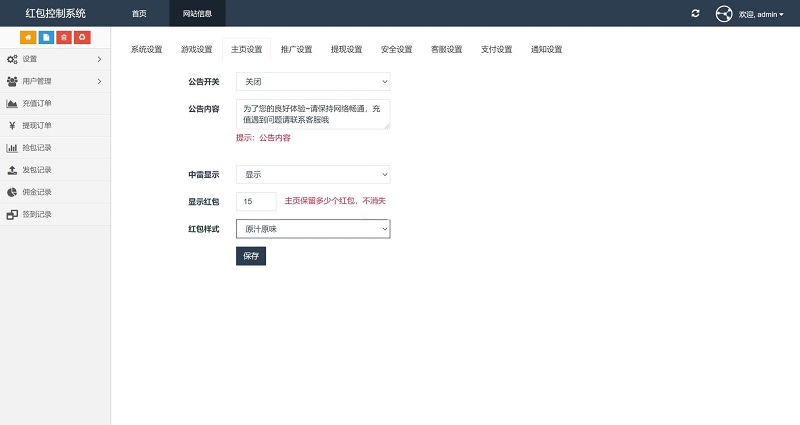Switch to the 游戏设置 tab
The image size is (800, 425).
(x=196, y=49)
